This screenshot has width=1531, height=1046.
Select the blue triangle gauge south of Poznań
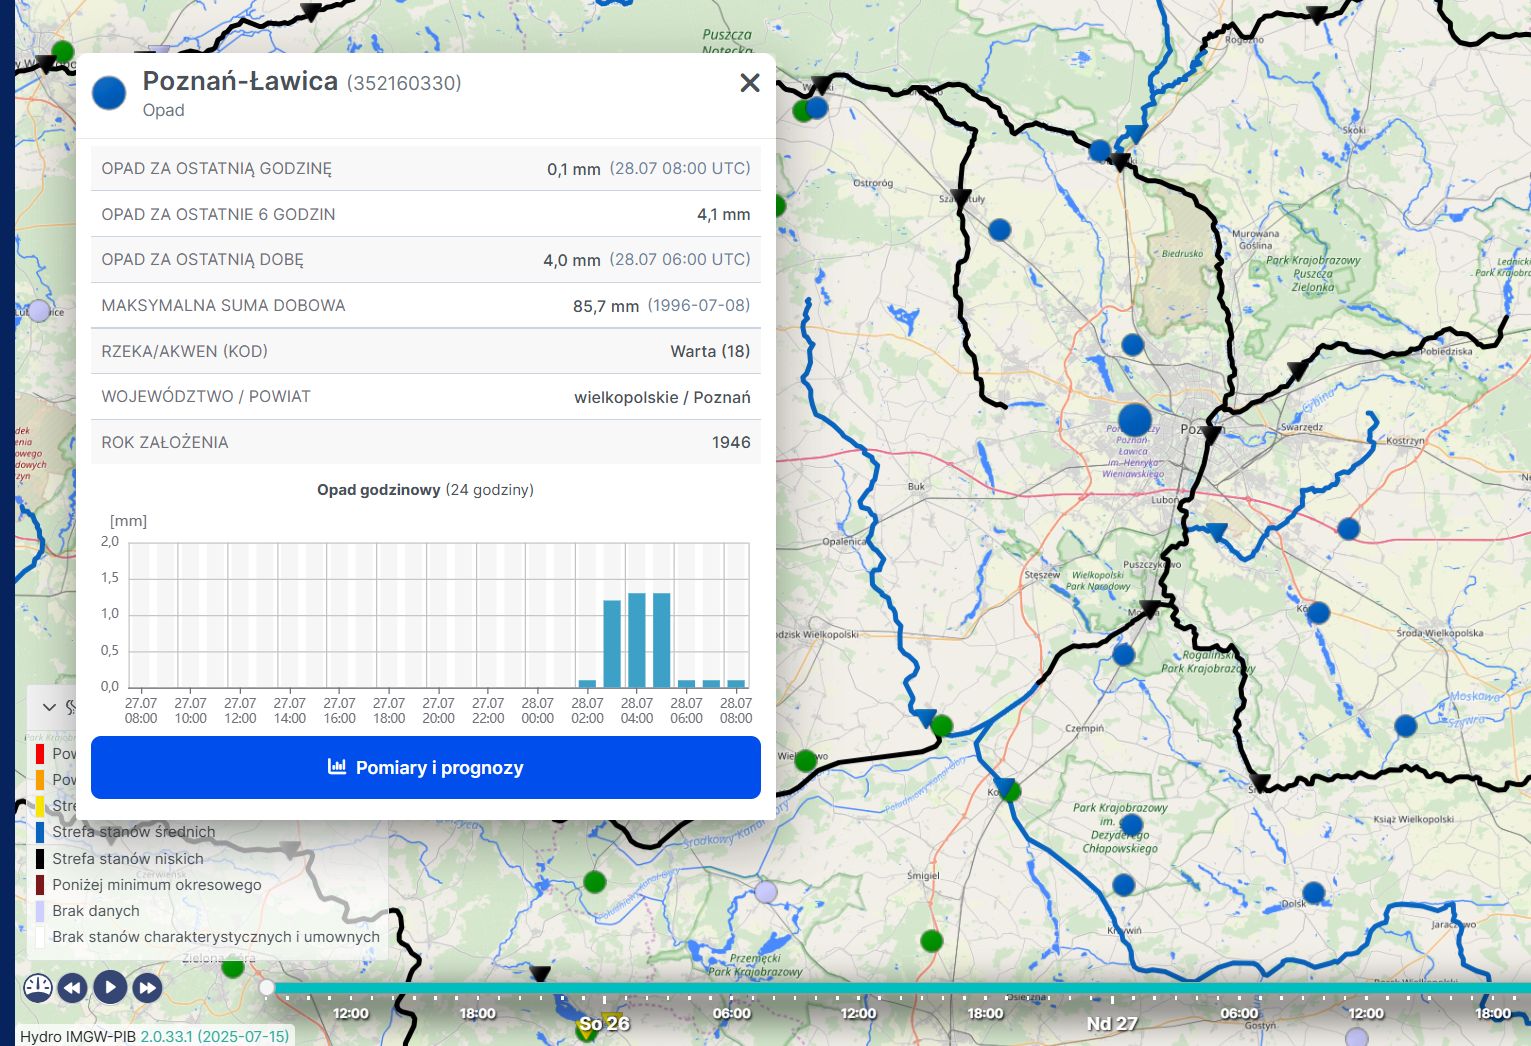coord(1216,531)
